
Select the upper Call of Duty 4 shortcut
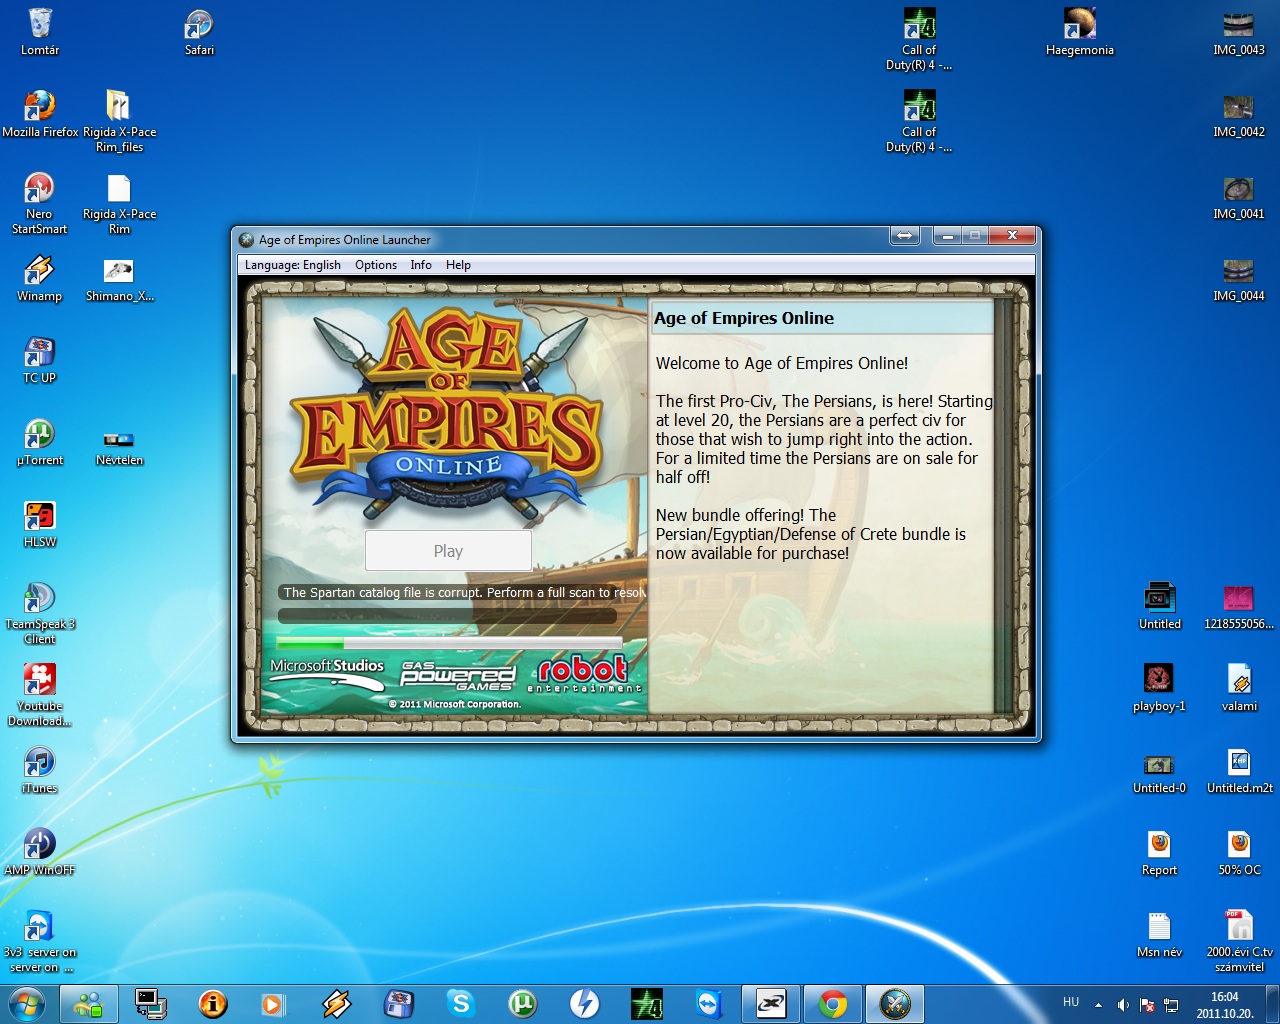(x=919, y=38)
